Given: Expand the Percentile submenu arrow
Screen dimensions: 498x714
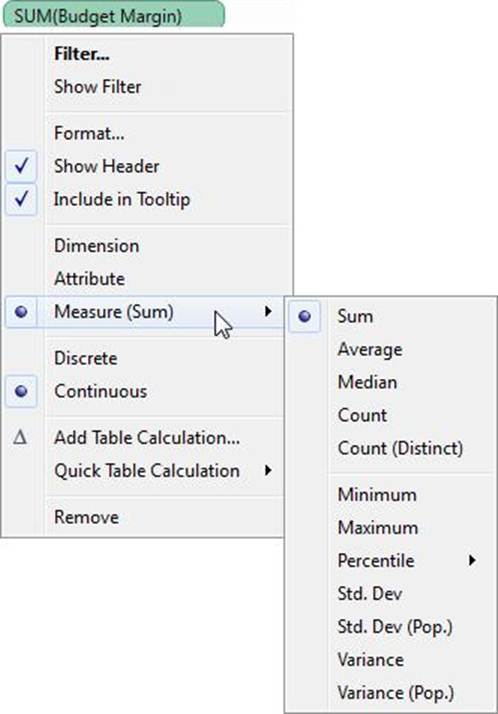Looking at the screenshot, I should [472, 560].
